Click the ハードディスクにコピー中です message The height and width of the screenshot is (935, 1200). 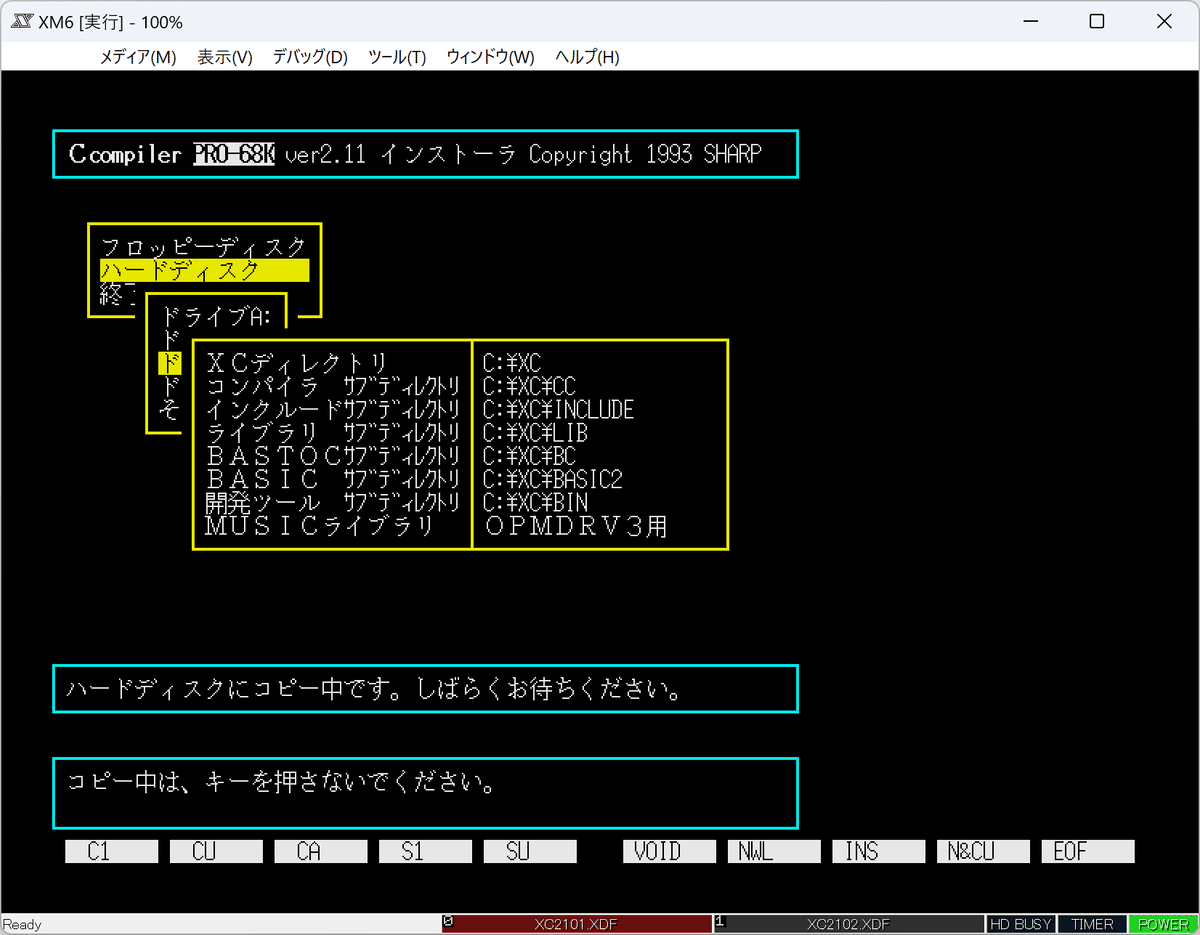376,690
